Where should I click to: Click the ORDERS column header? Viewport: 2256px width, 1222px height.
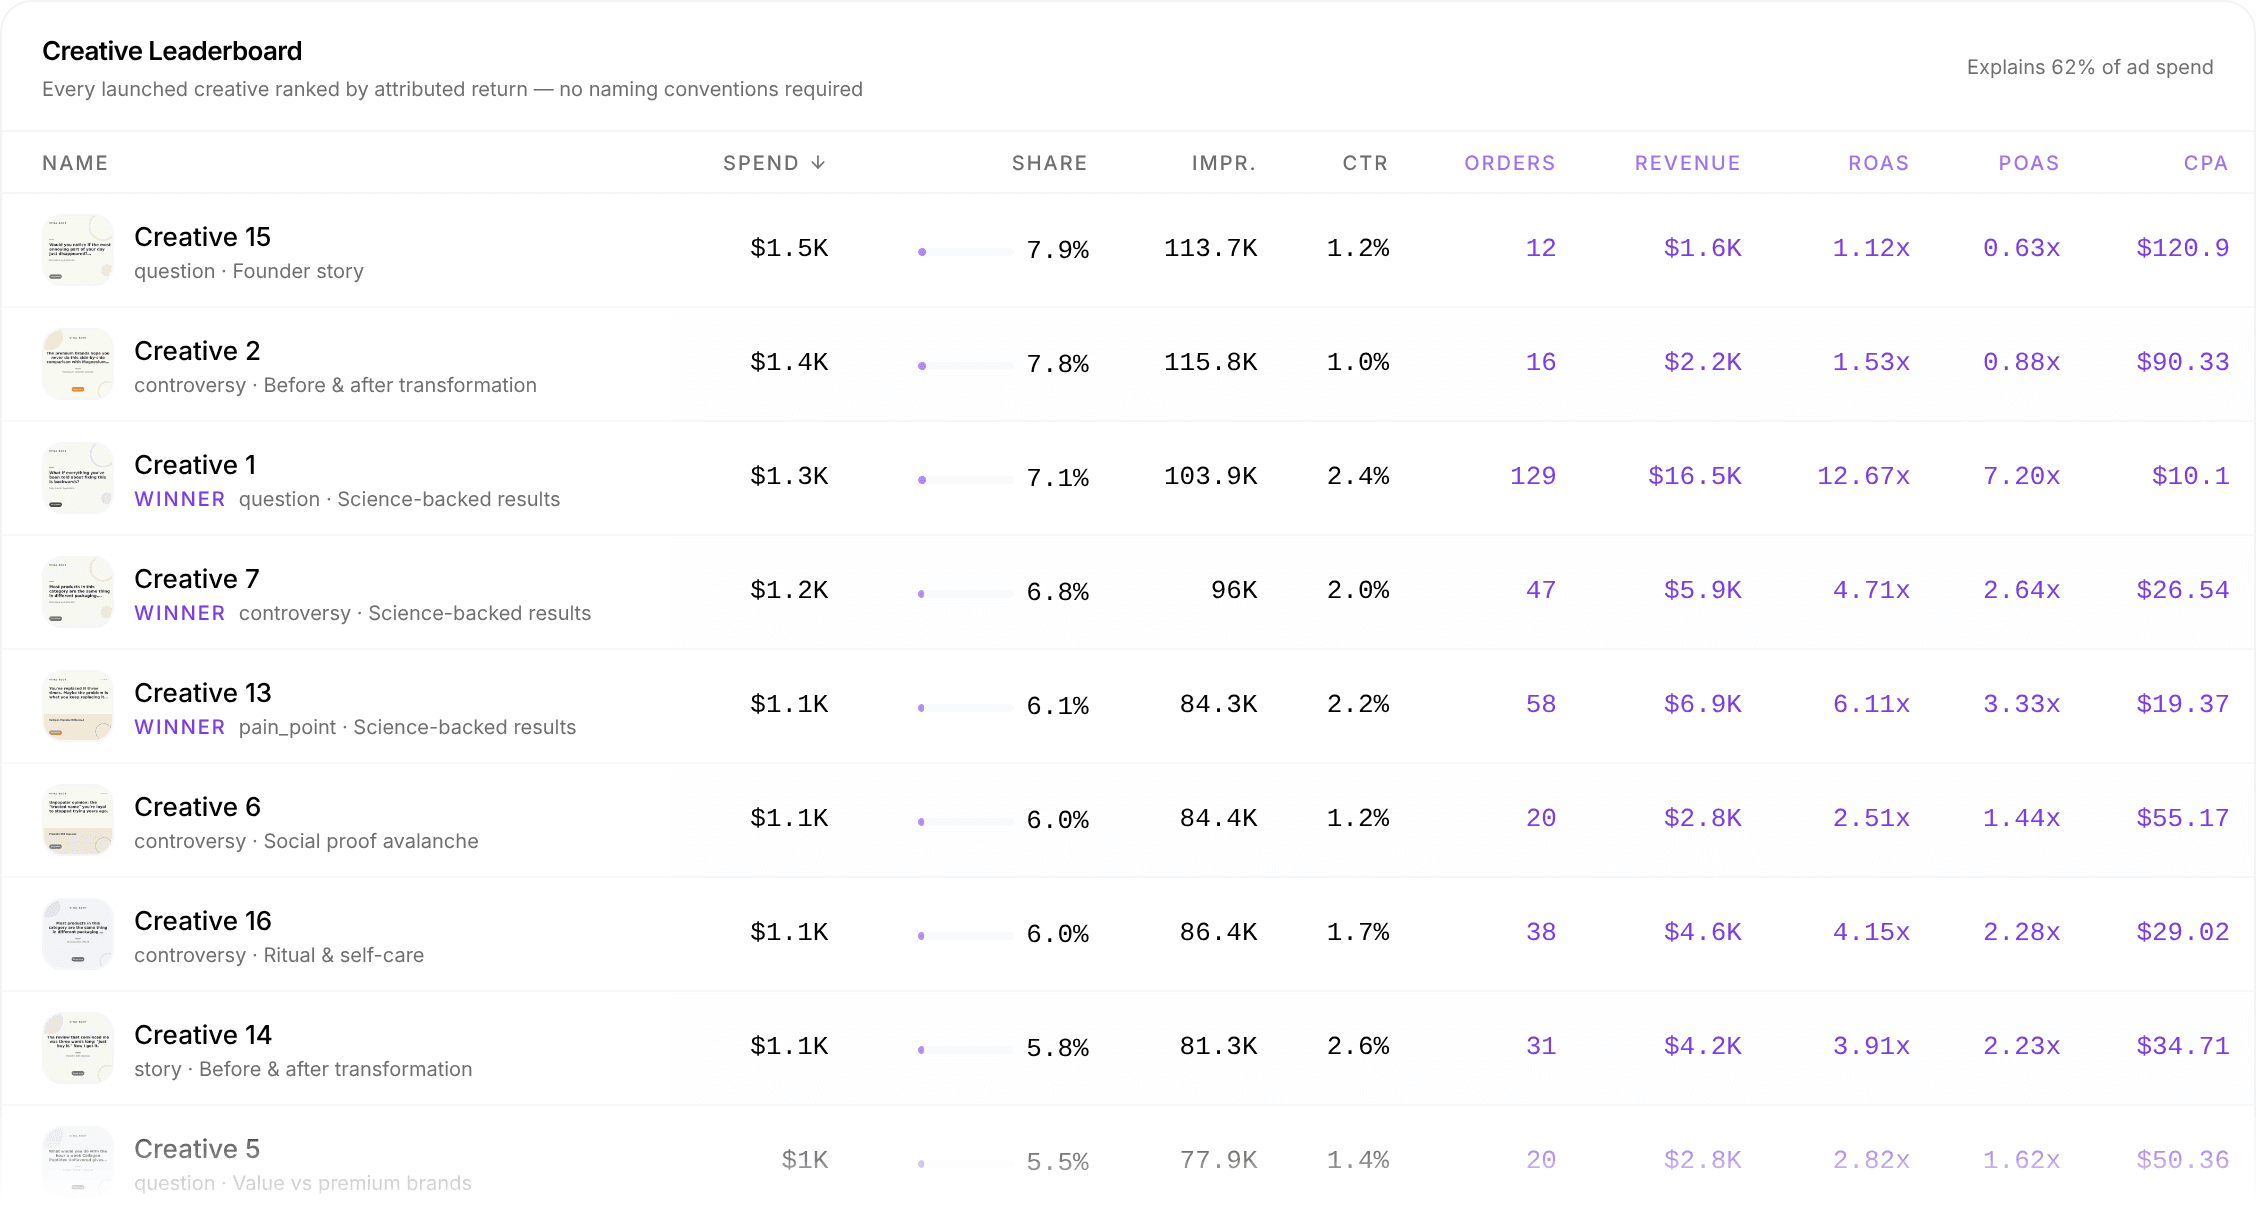pyautogui.click(x=1510, y=163)
